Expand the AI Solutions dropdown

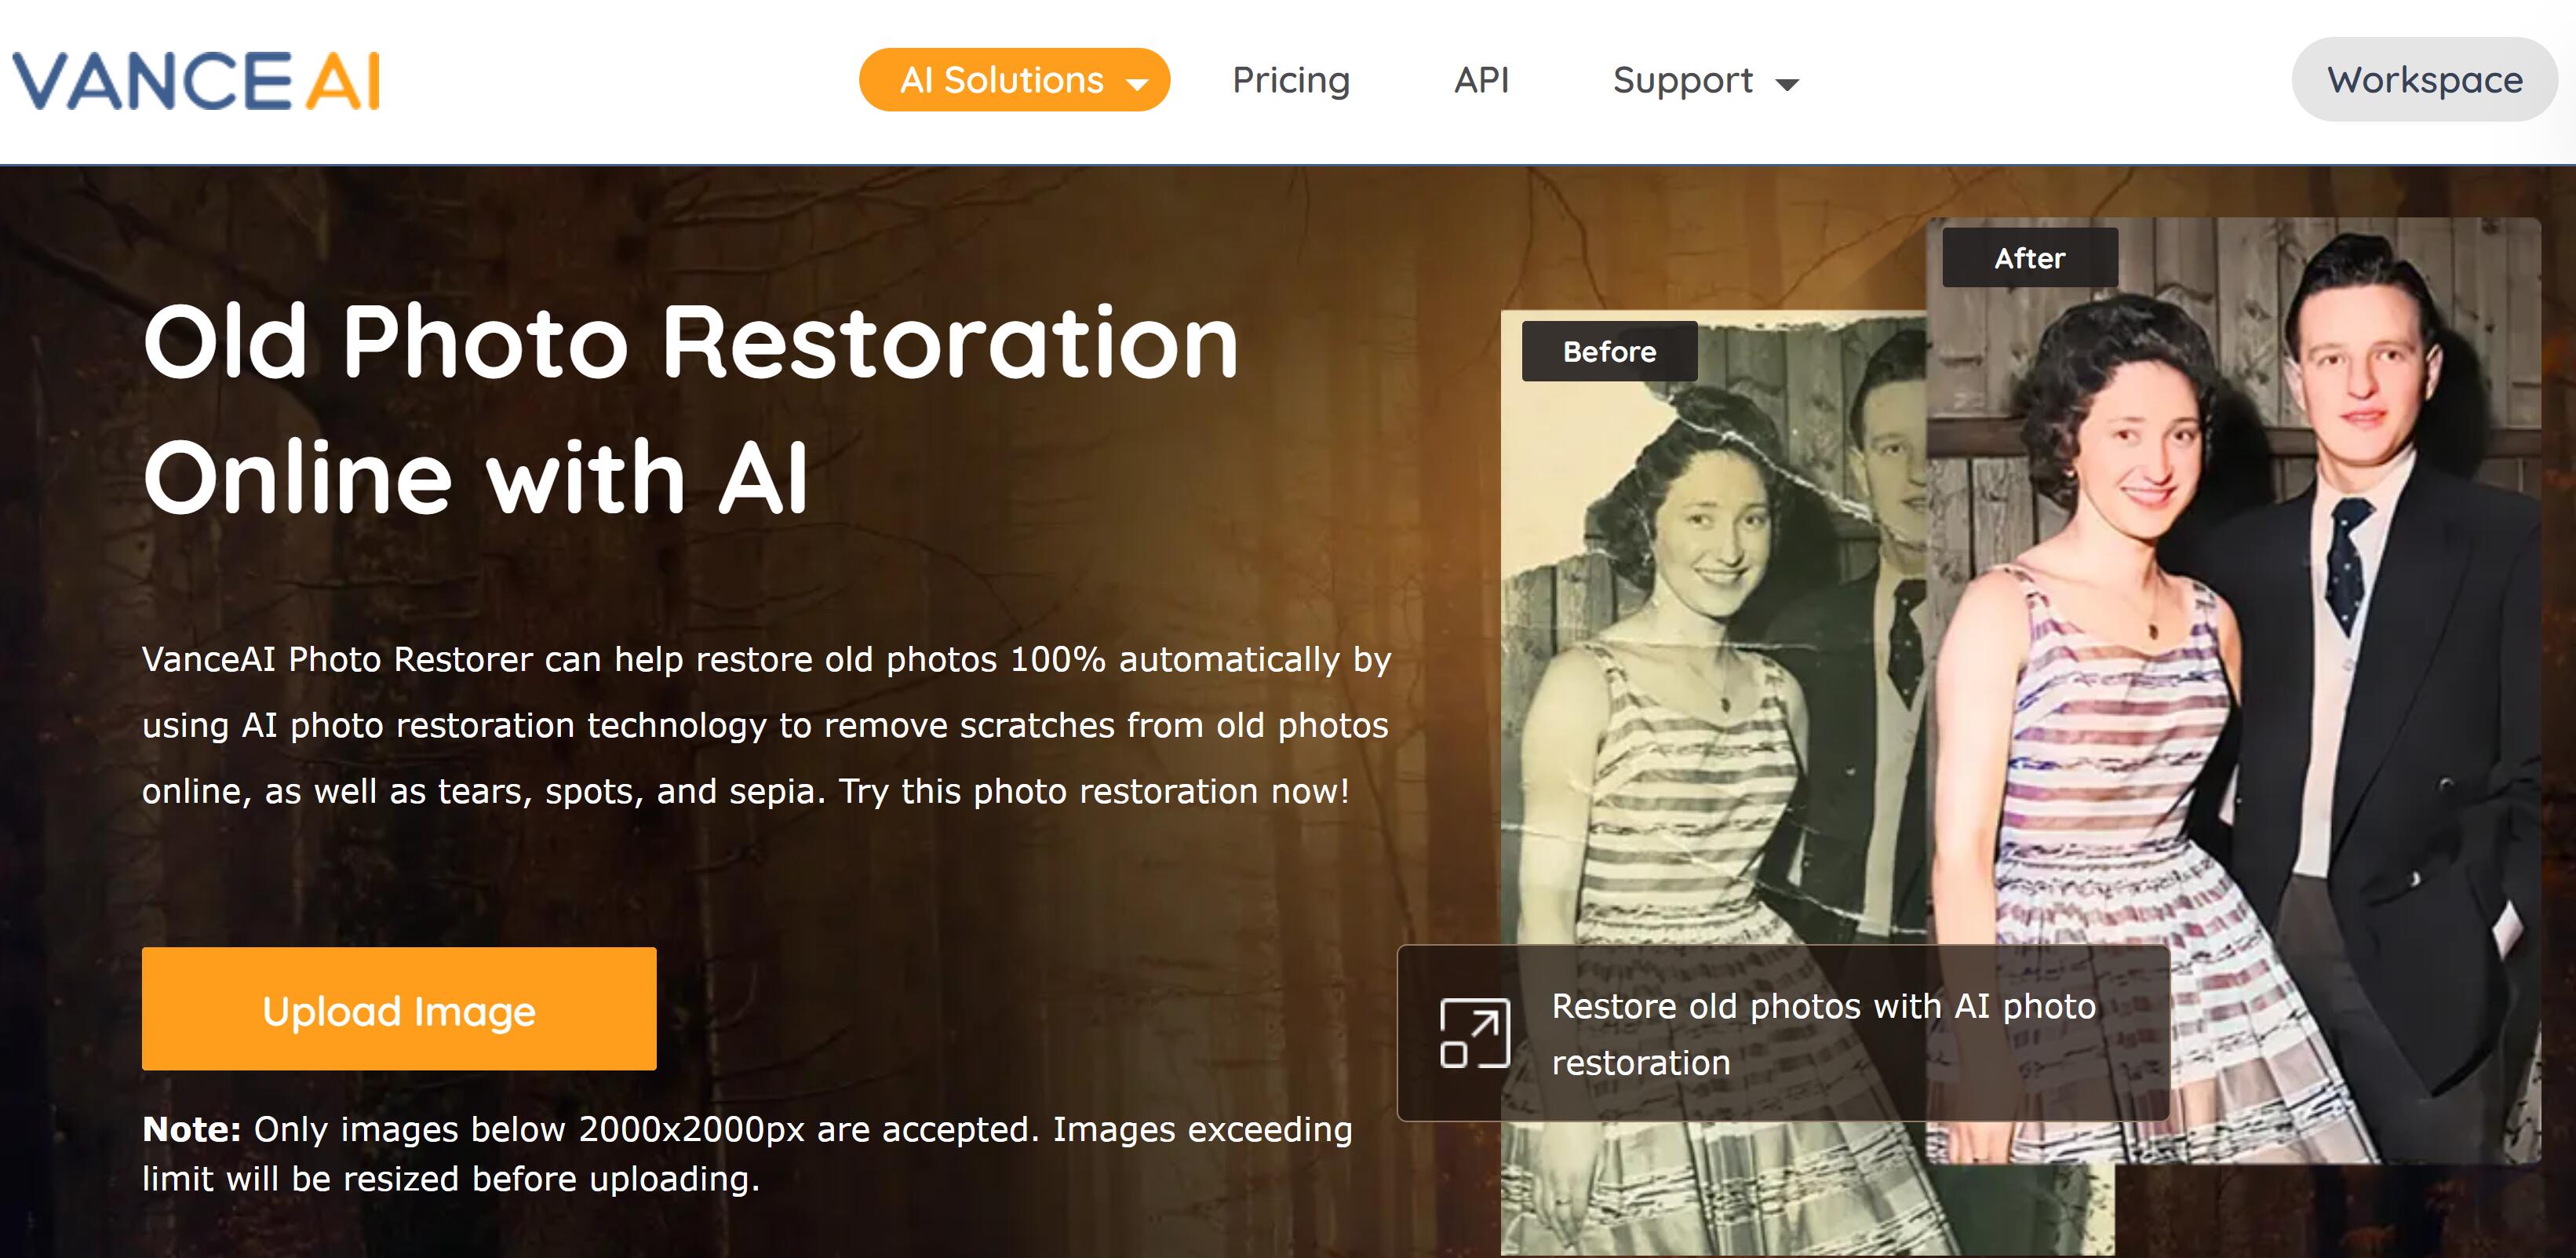[x=1014, y=80]
